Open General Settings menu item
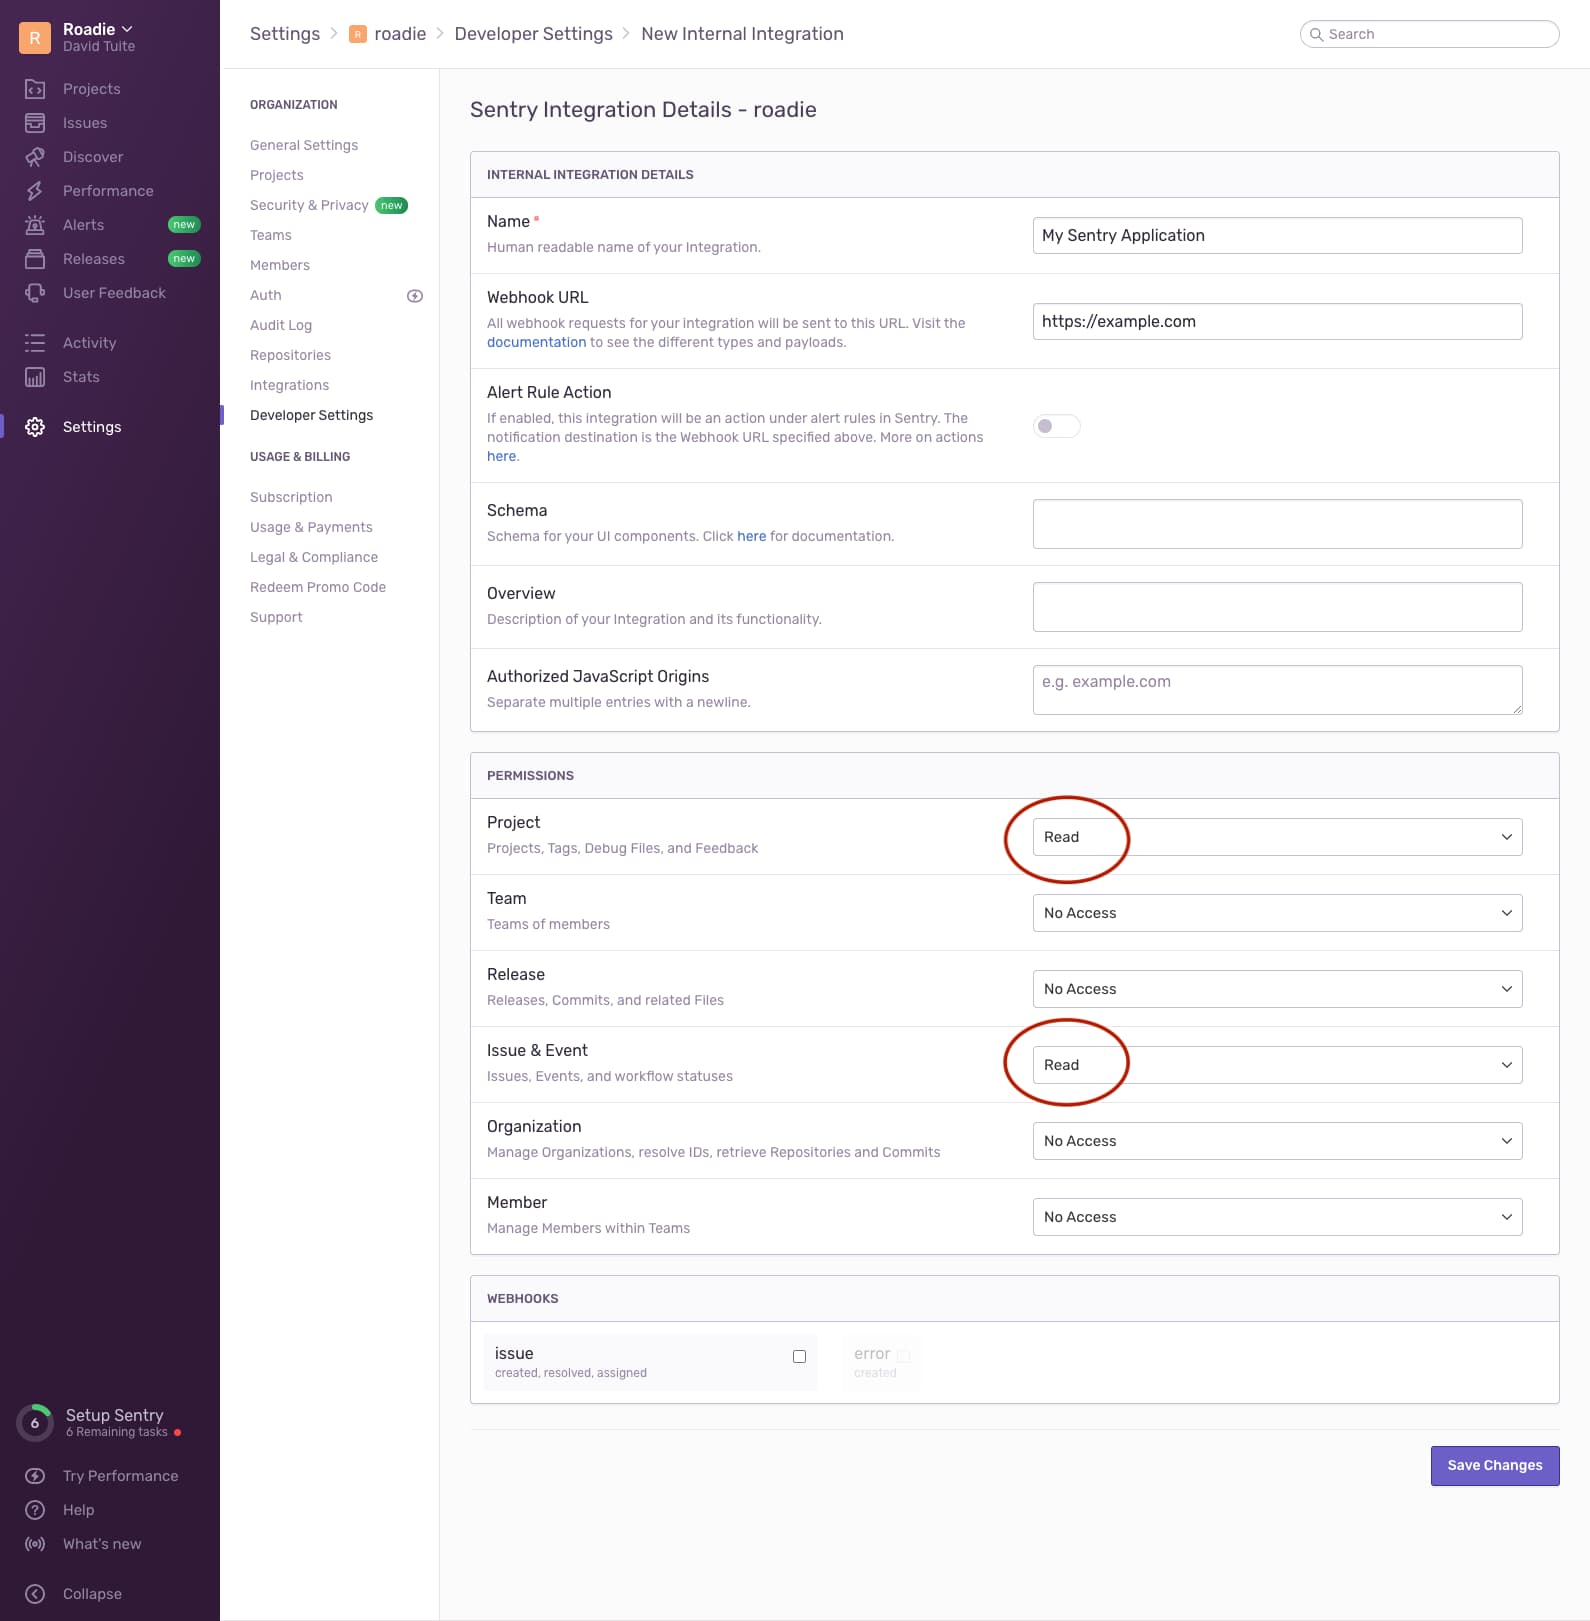Screen dimensions: 1590x1621 click(304, 145)
